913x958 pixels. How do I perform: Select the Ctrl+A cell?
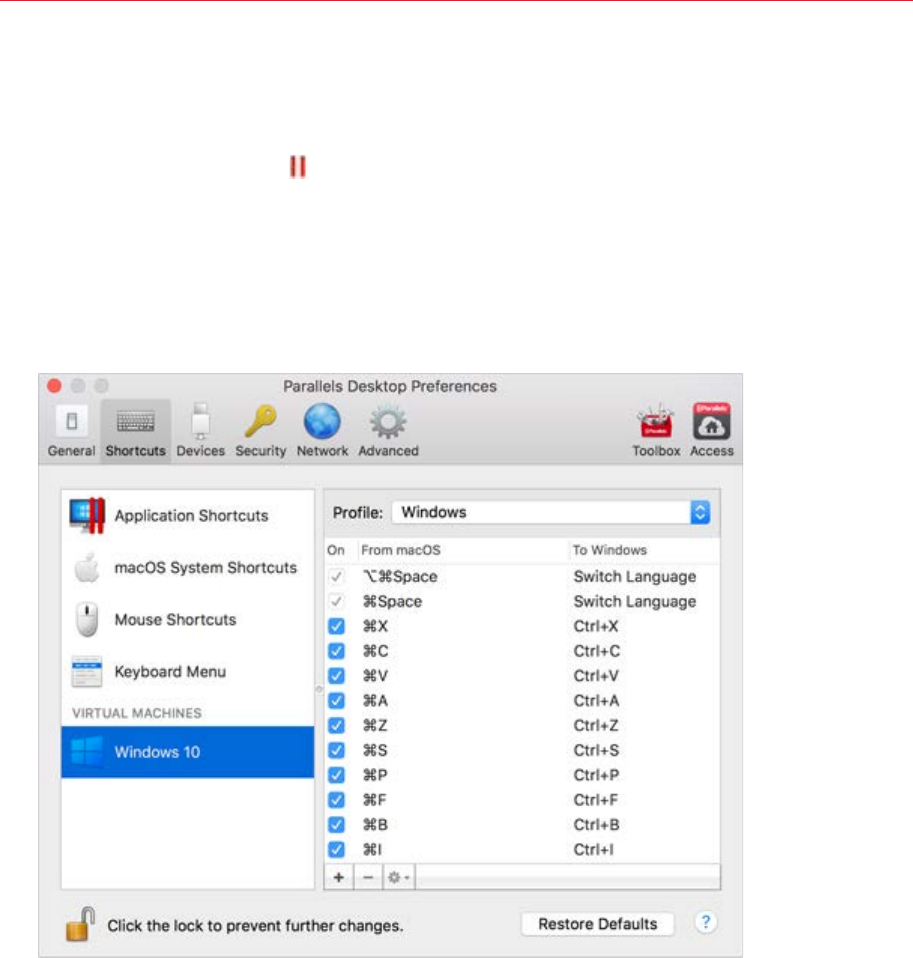[596, 701]
